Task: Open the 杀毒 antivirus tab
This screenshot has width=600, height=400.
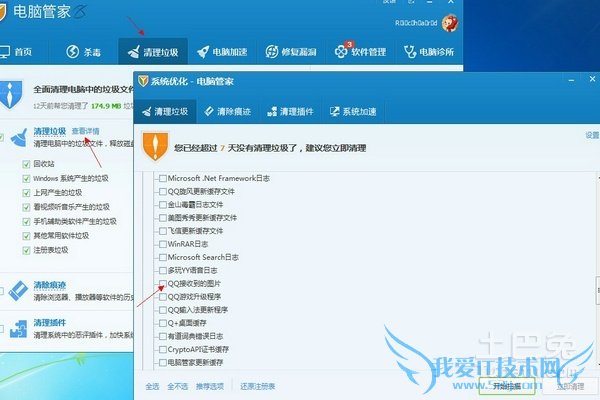Action: point(83,52)
